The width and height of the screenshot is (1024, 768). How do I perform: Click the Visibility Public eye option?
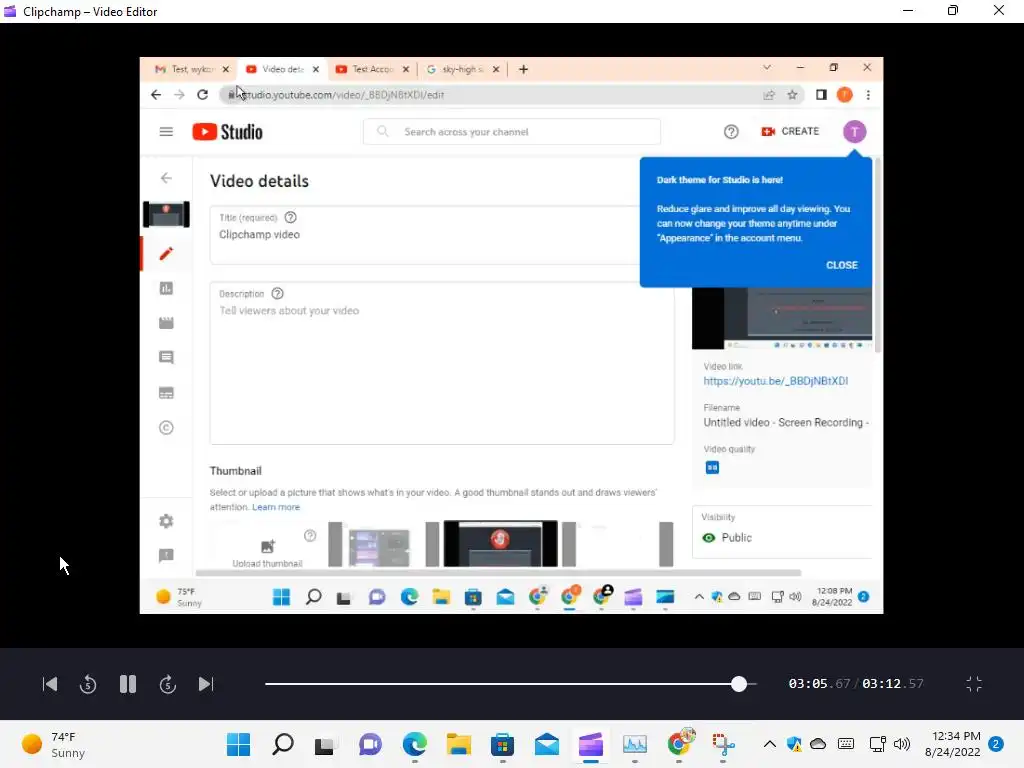point(727,537)
